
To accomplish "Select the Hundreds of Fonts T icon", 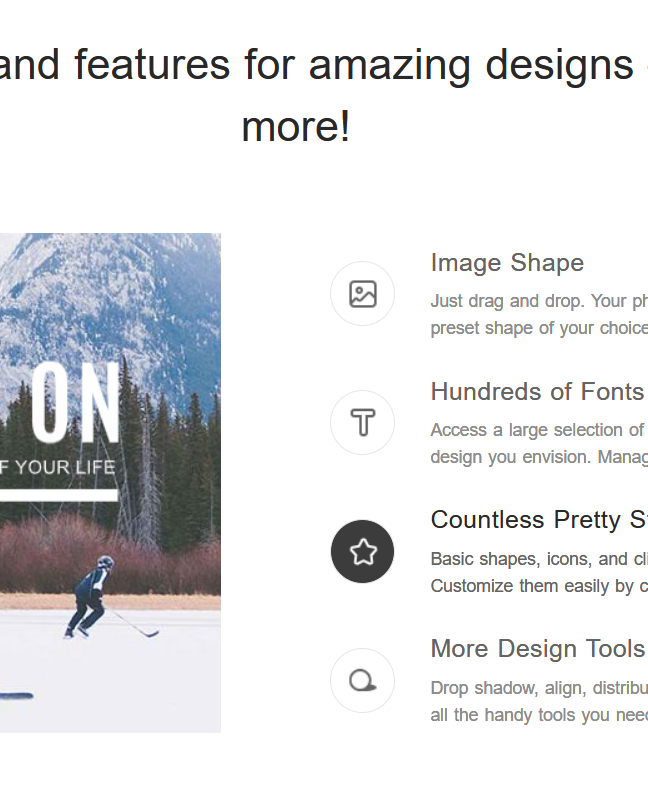I will [362, 423].
